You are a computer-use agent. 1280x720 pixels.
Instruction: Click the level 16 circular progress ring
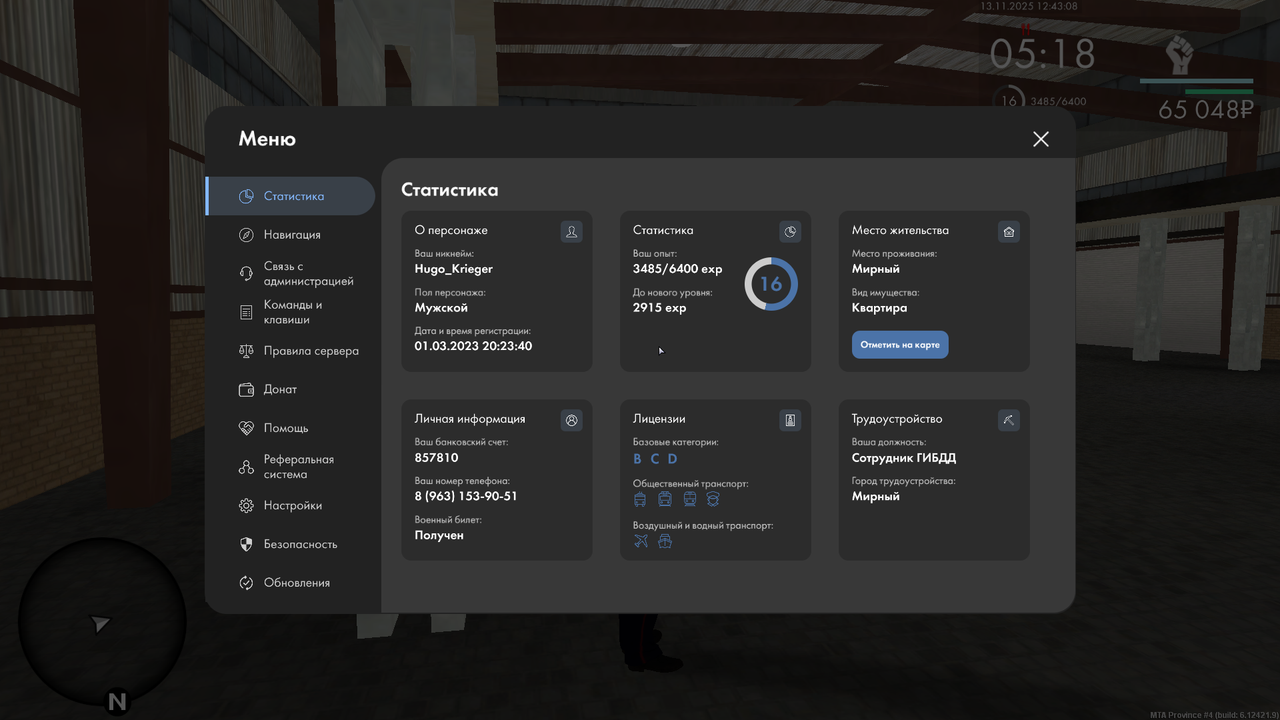point(771,284)
